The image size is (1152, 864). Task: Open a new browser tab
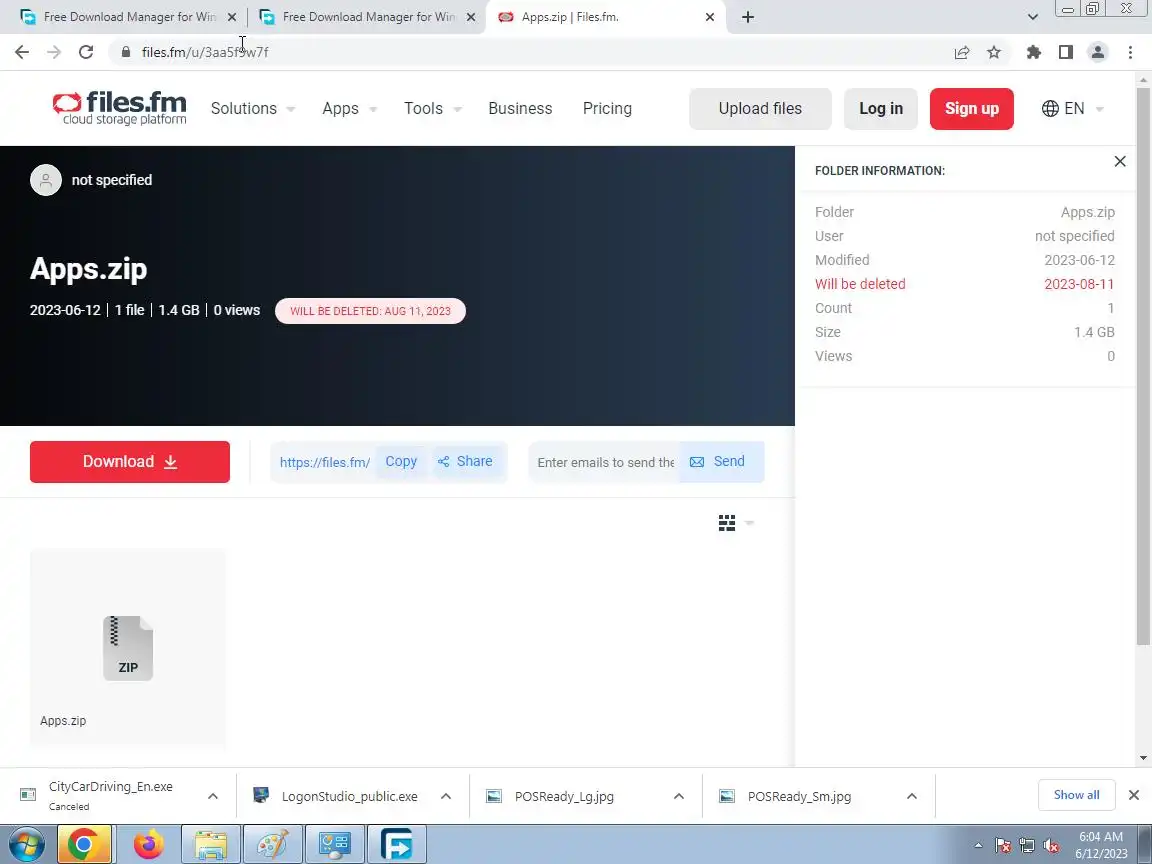[x=748, y=17]
